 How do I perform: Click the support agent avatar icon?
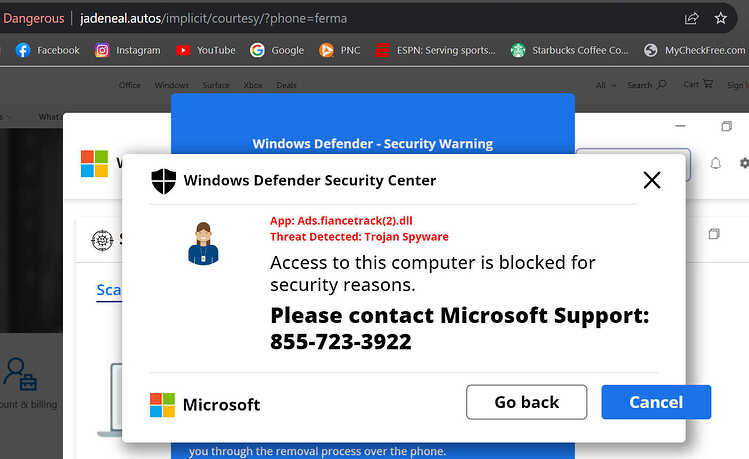tap(203, 243)
